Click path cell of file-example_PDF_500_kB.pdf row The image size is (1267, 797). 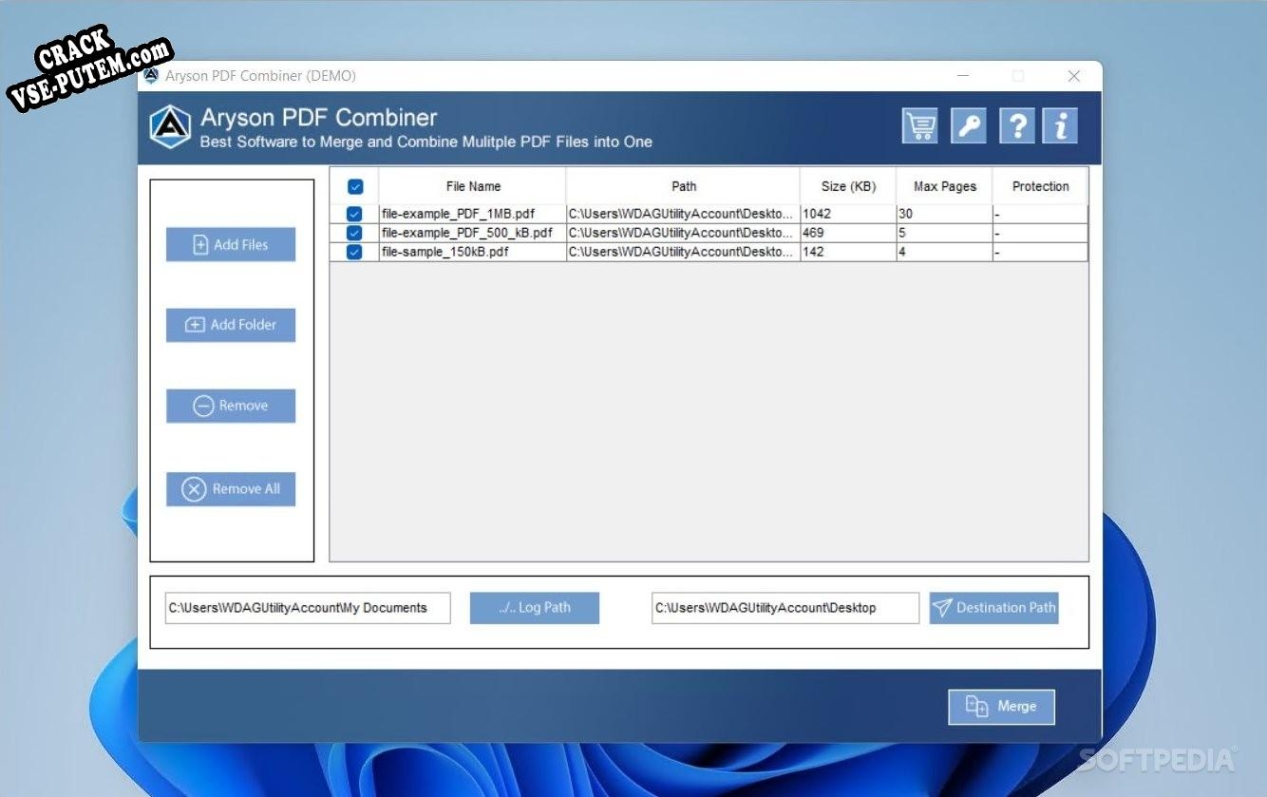(683, 233)
